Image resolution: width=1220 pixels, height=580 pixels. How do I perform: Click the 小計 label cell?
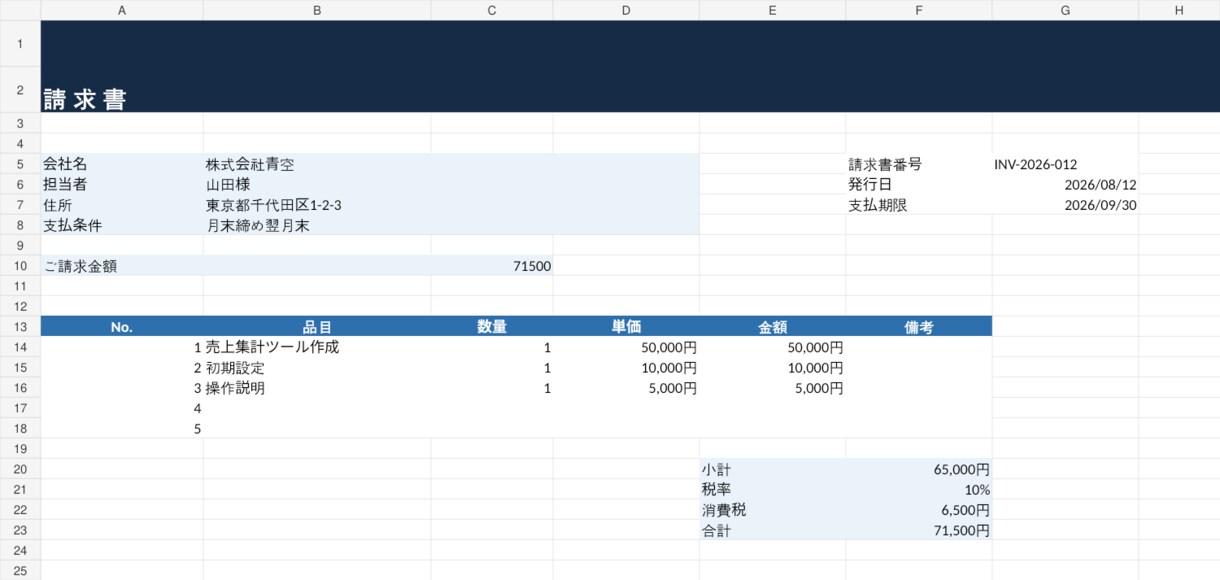[772, 469]
